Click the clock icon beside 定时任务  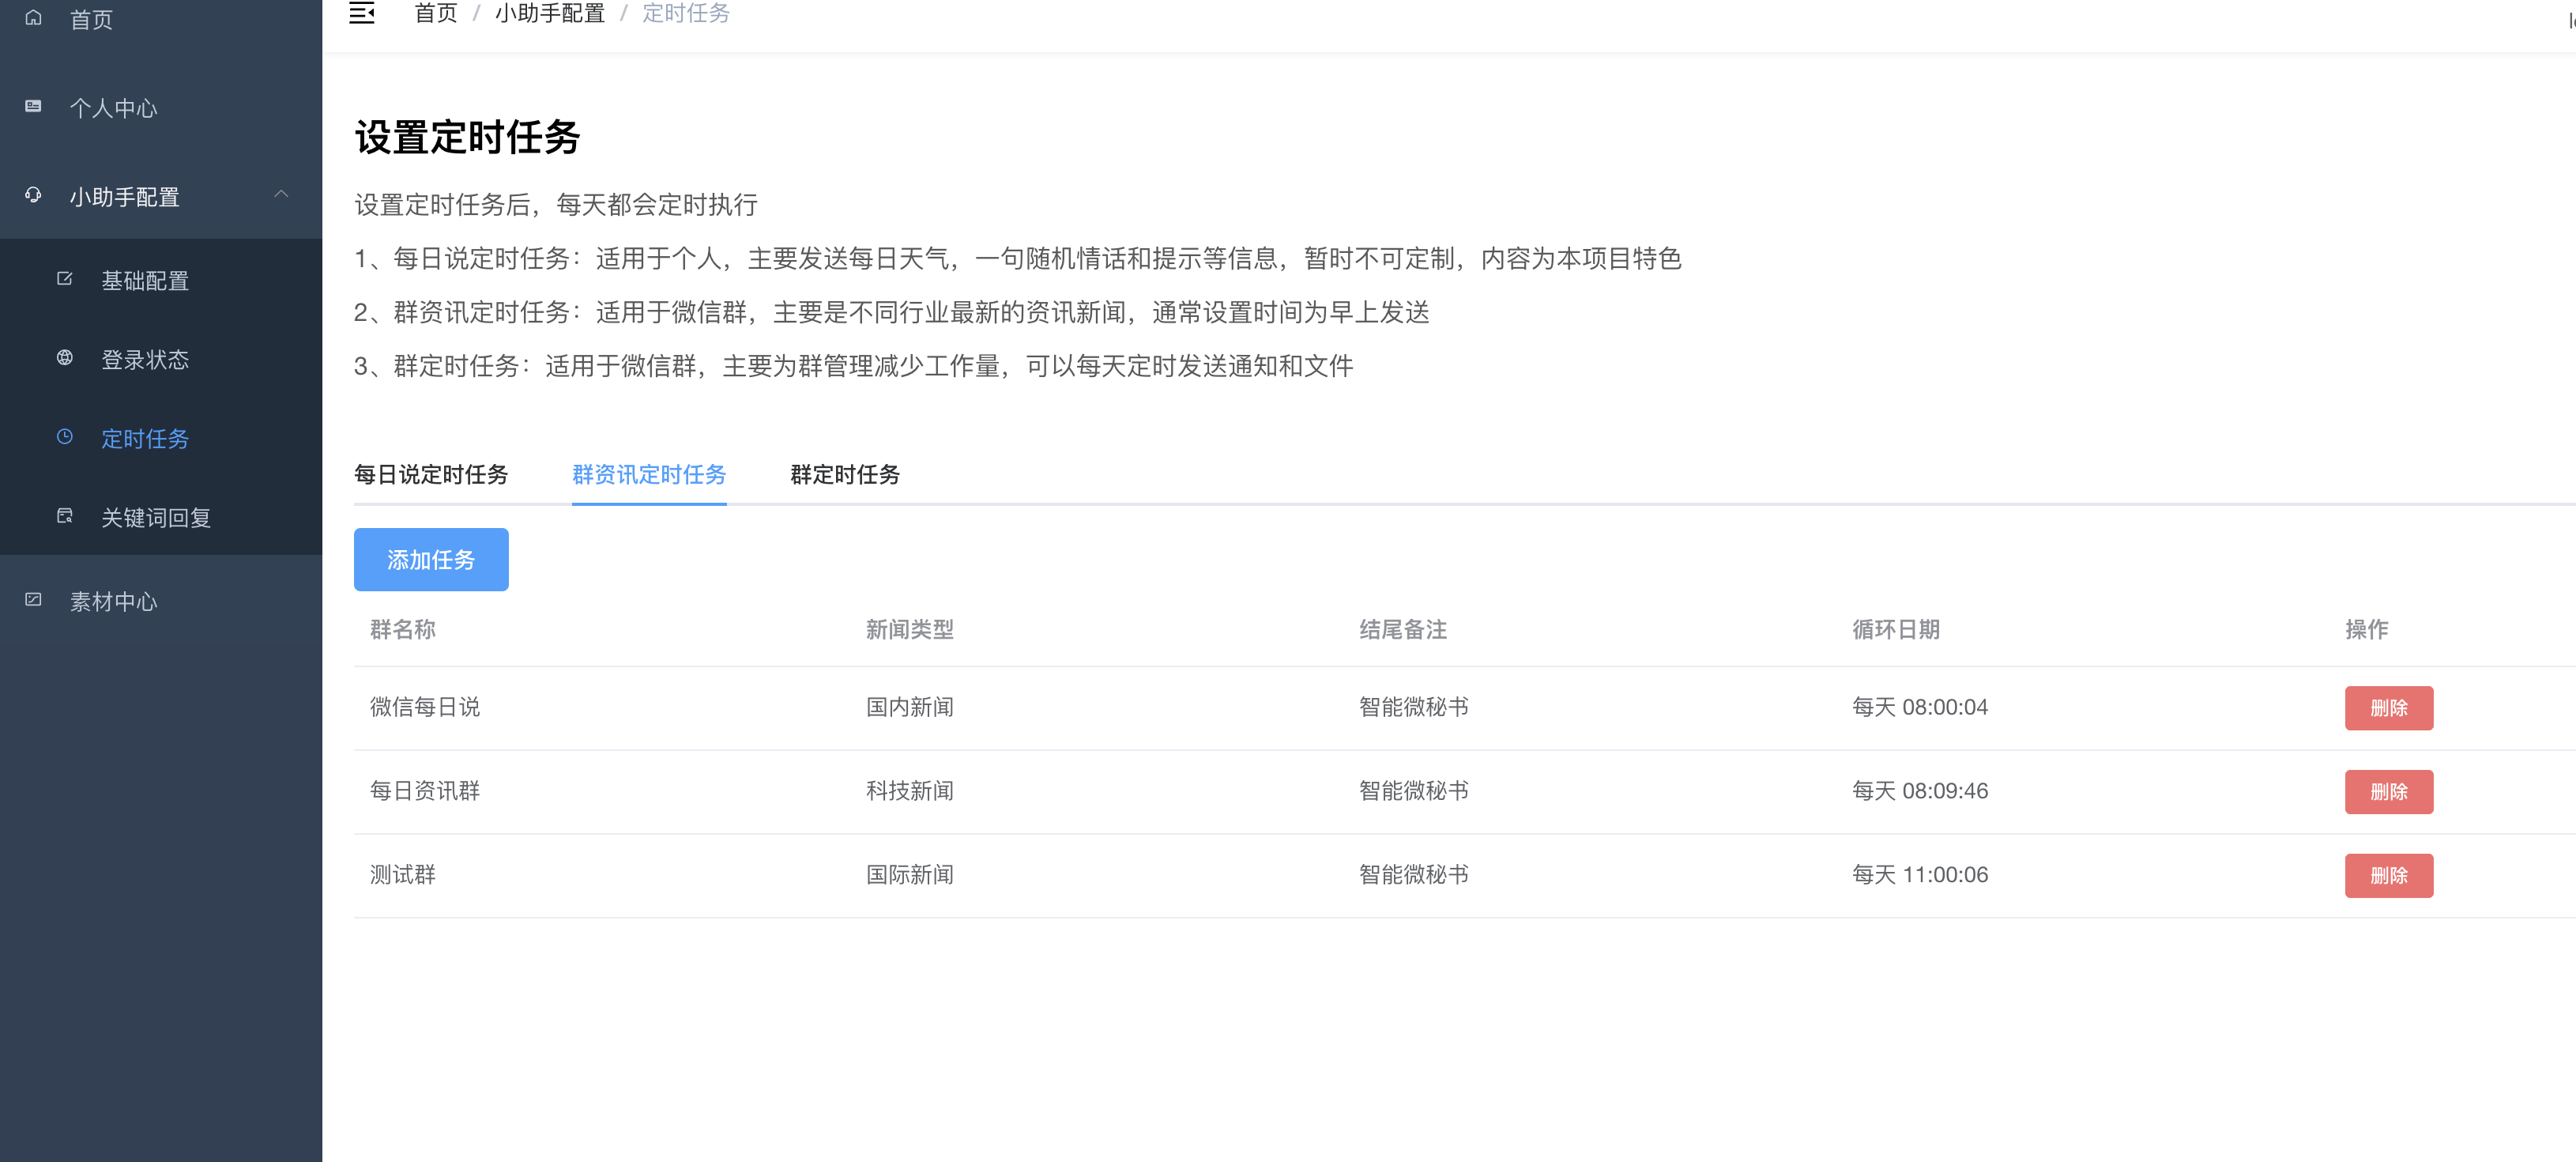tap(65, 437)
